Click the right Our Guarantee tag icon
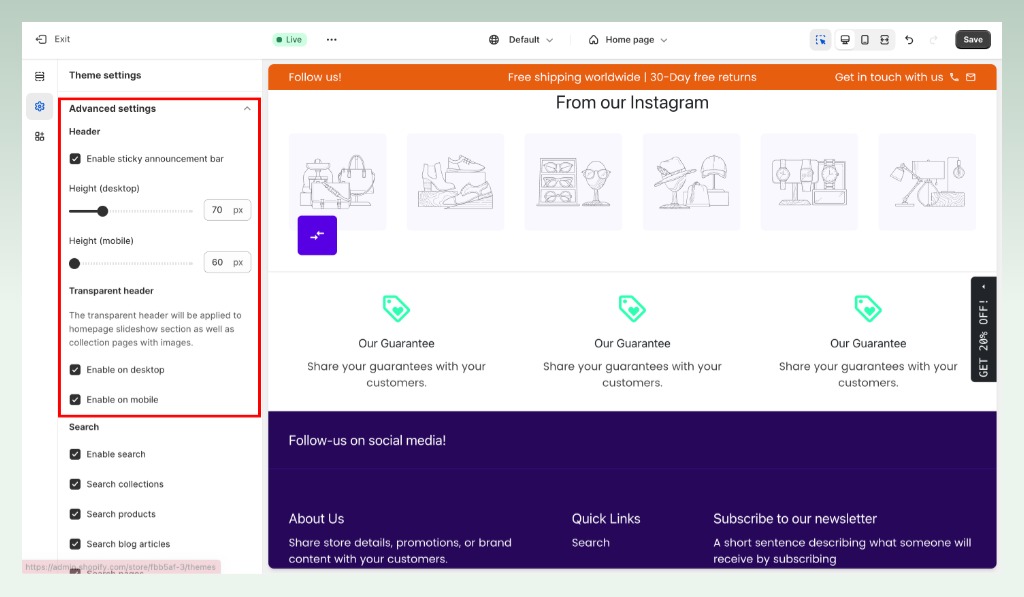This screenshot has height=597, width=1024. pos(868,308)
